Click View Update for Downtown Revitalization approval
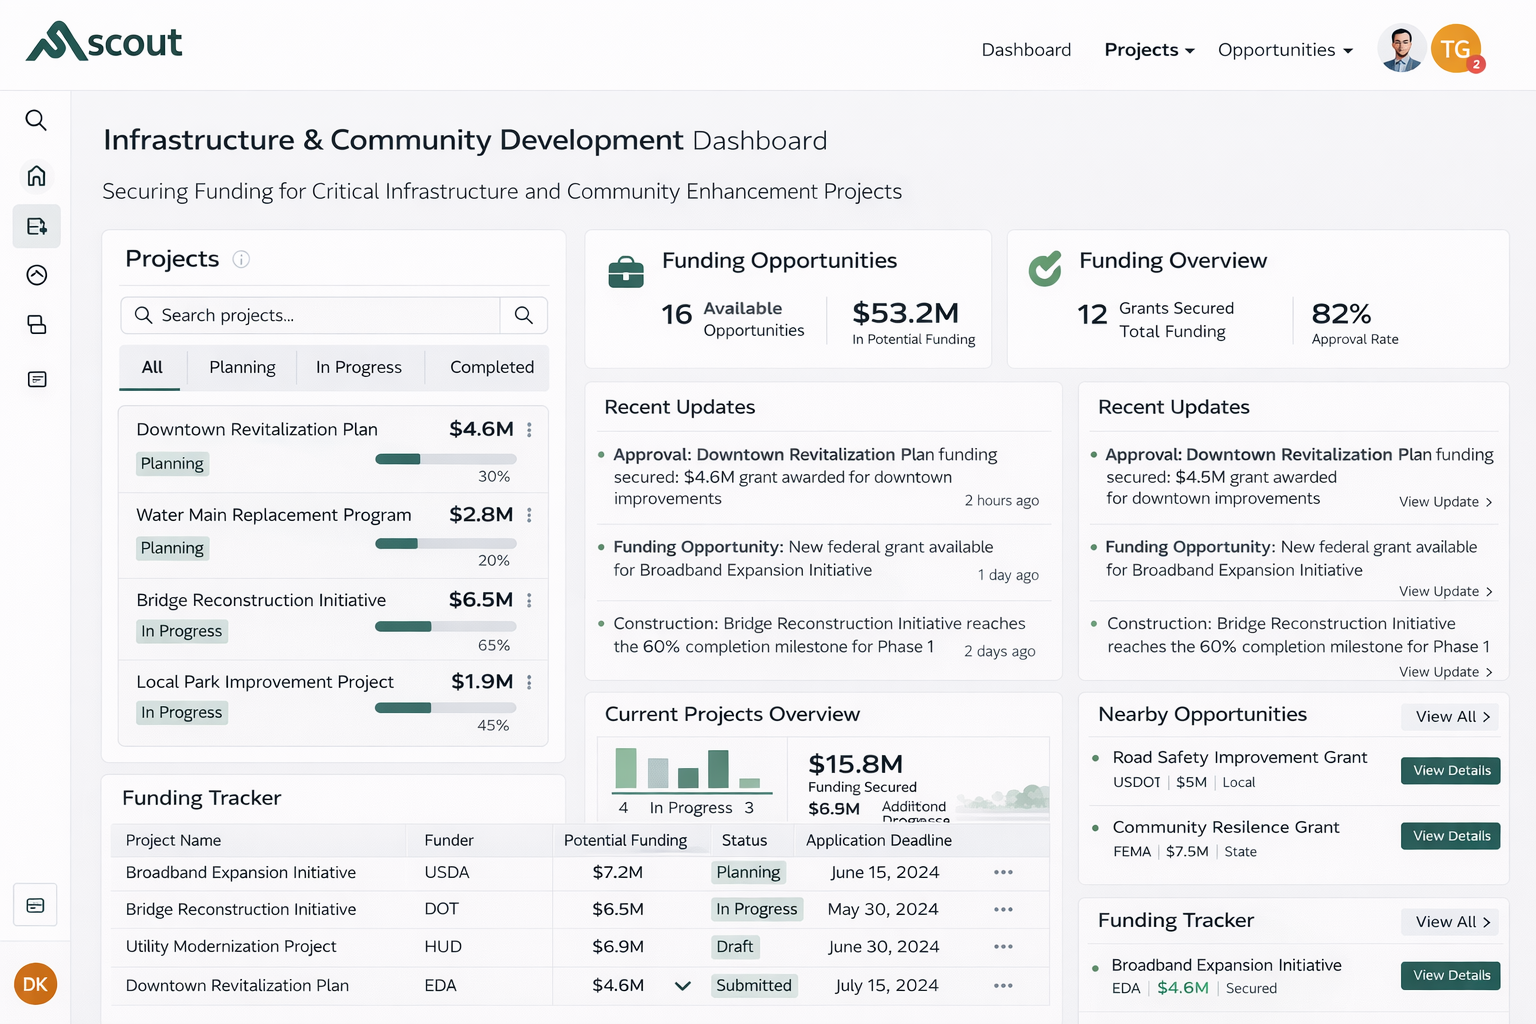 click(1446, 502)
